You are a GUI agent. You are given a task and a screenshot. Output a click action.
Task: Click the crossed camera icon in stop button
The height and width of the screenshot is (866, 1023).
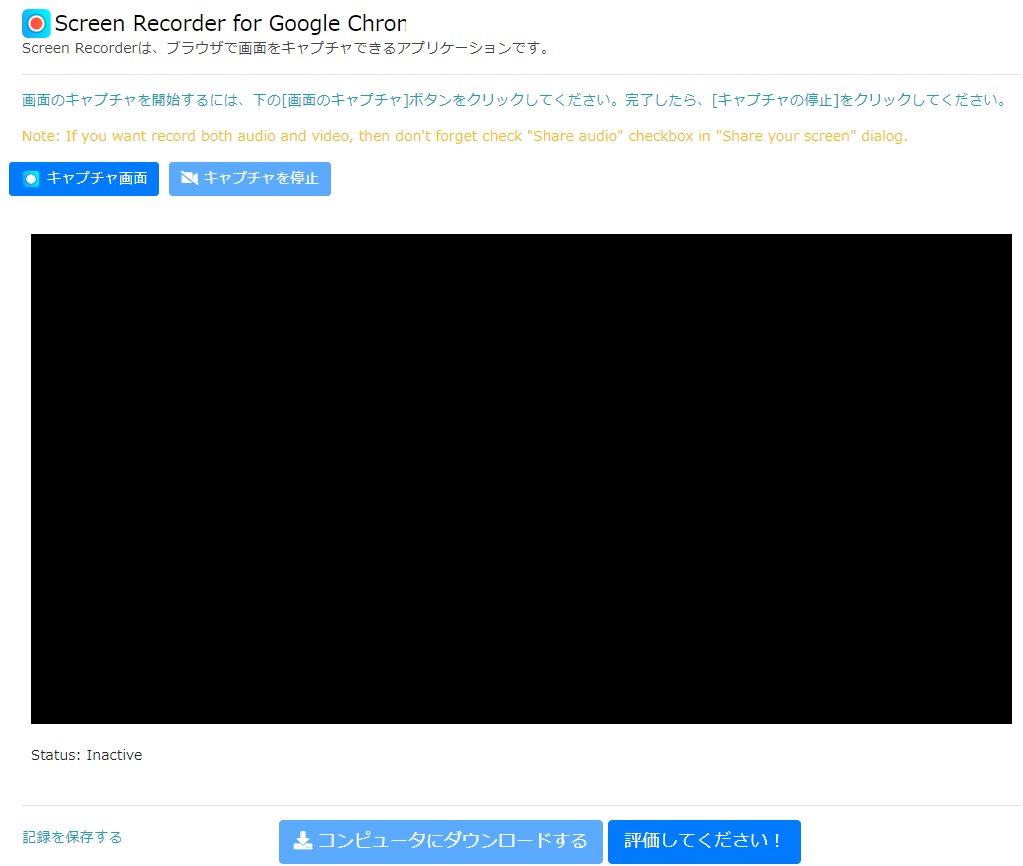click(189, 178)
